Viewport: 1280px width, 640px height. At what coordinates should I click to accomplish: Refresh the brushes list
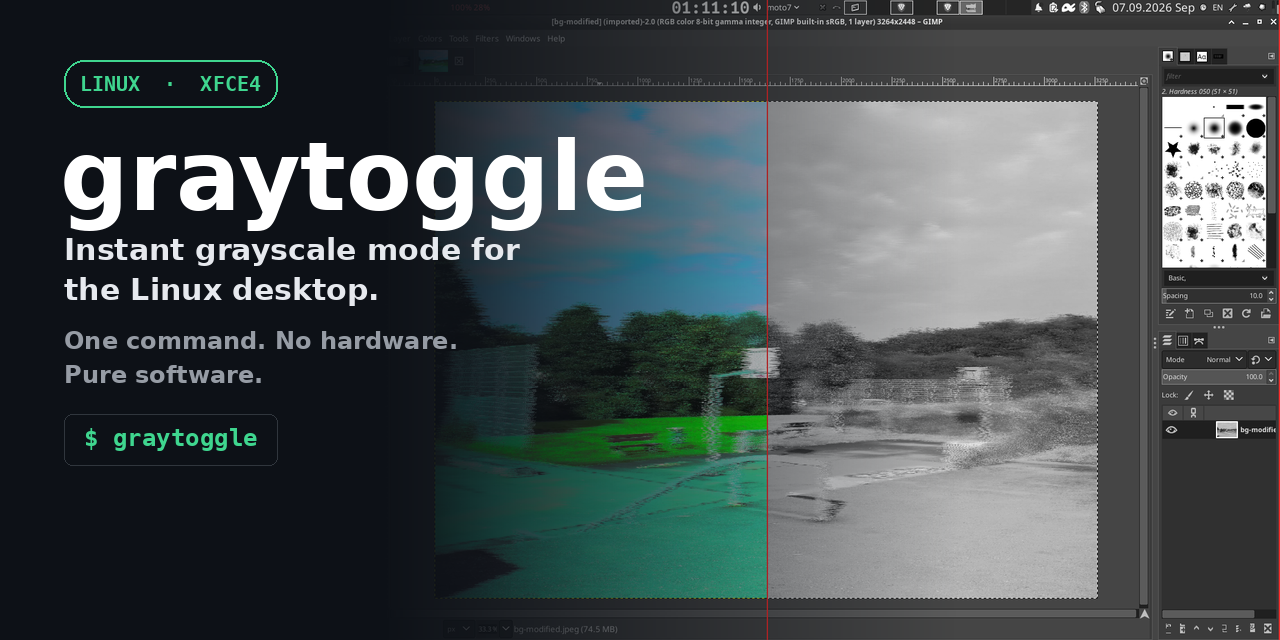(1246, 313)
